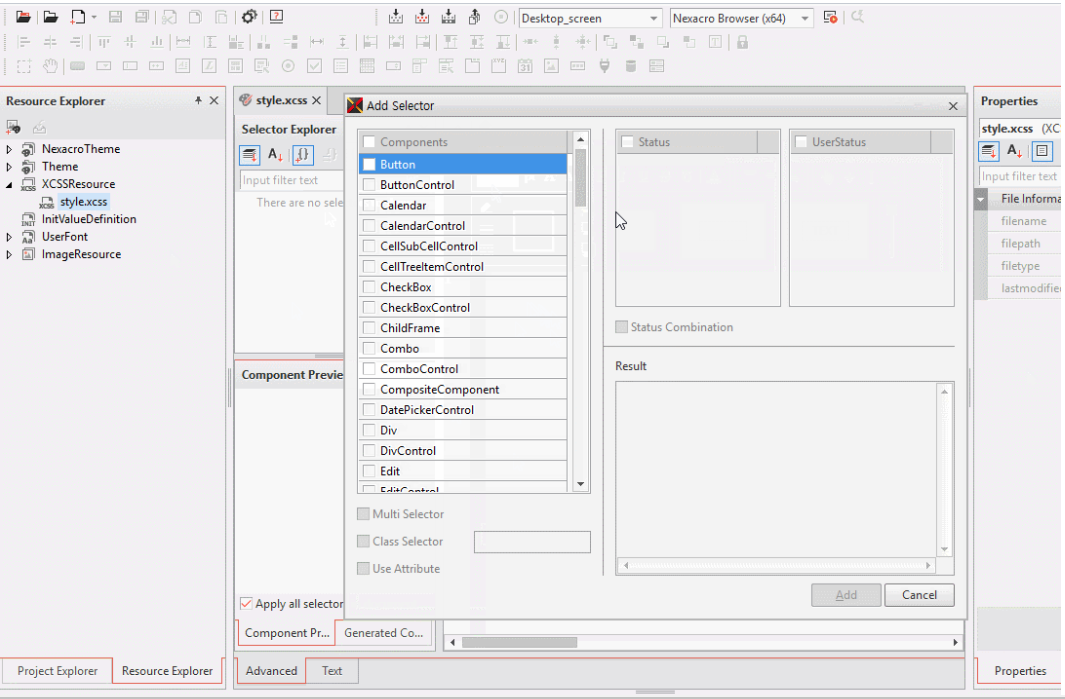Viewport: 1065px width, 699px height.
Task: Click the Add Theme icon in Resource Explorer
Action: 13,127
